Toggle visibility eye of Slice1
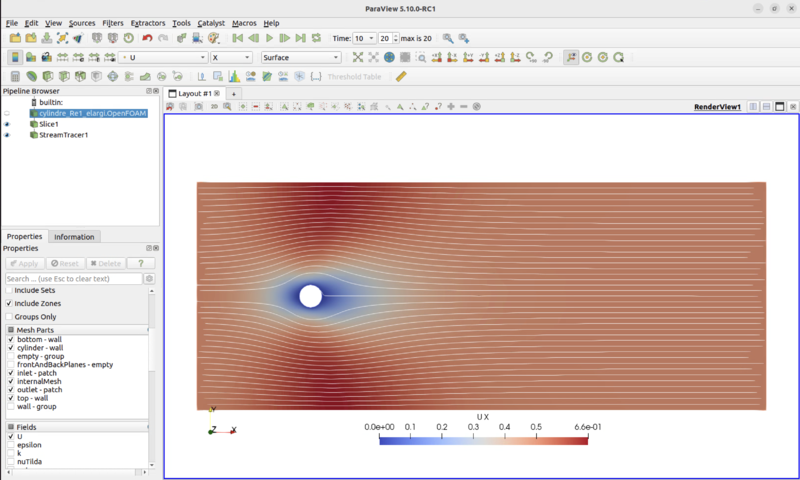 tap(7, 124)
